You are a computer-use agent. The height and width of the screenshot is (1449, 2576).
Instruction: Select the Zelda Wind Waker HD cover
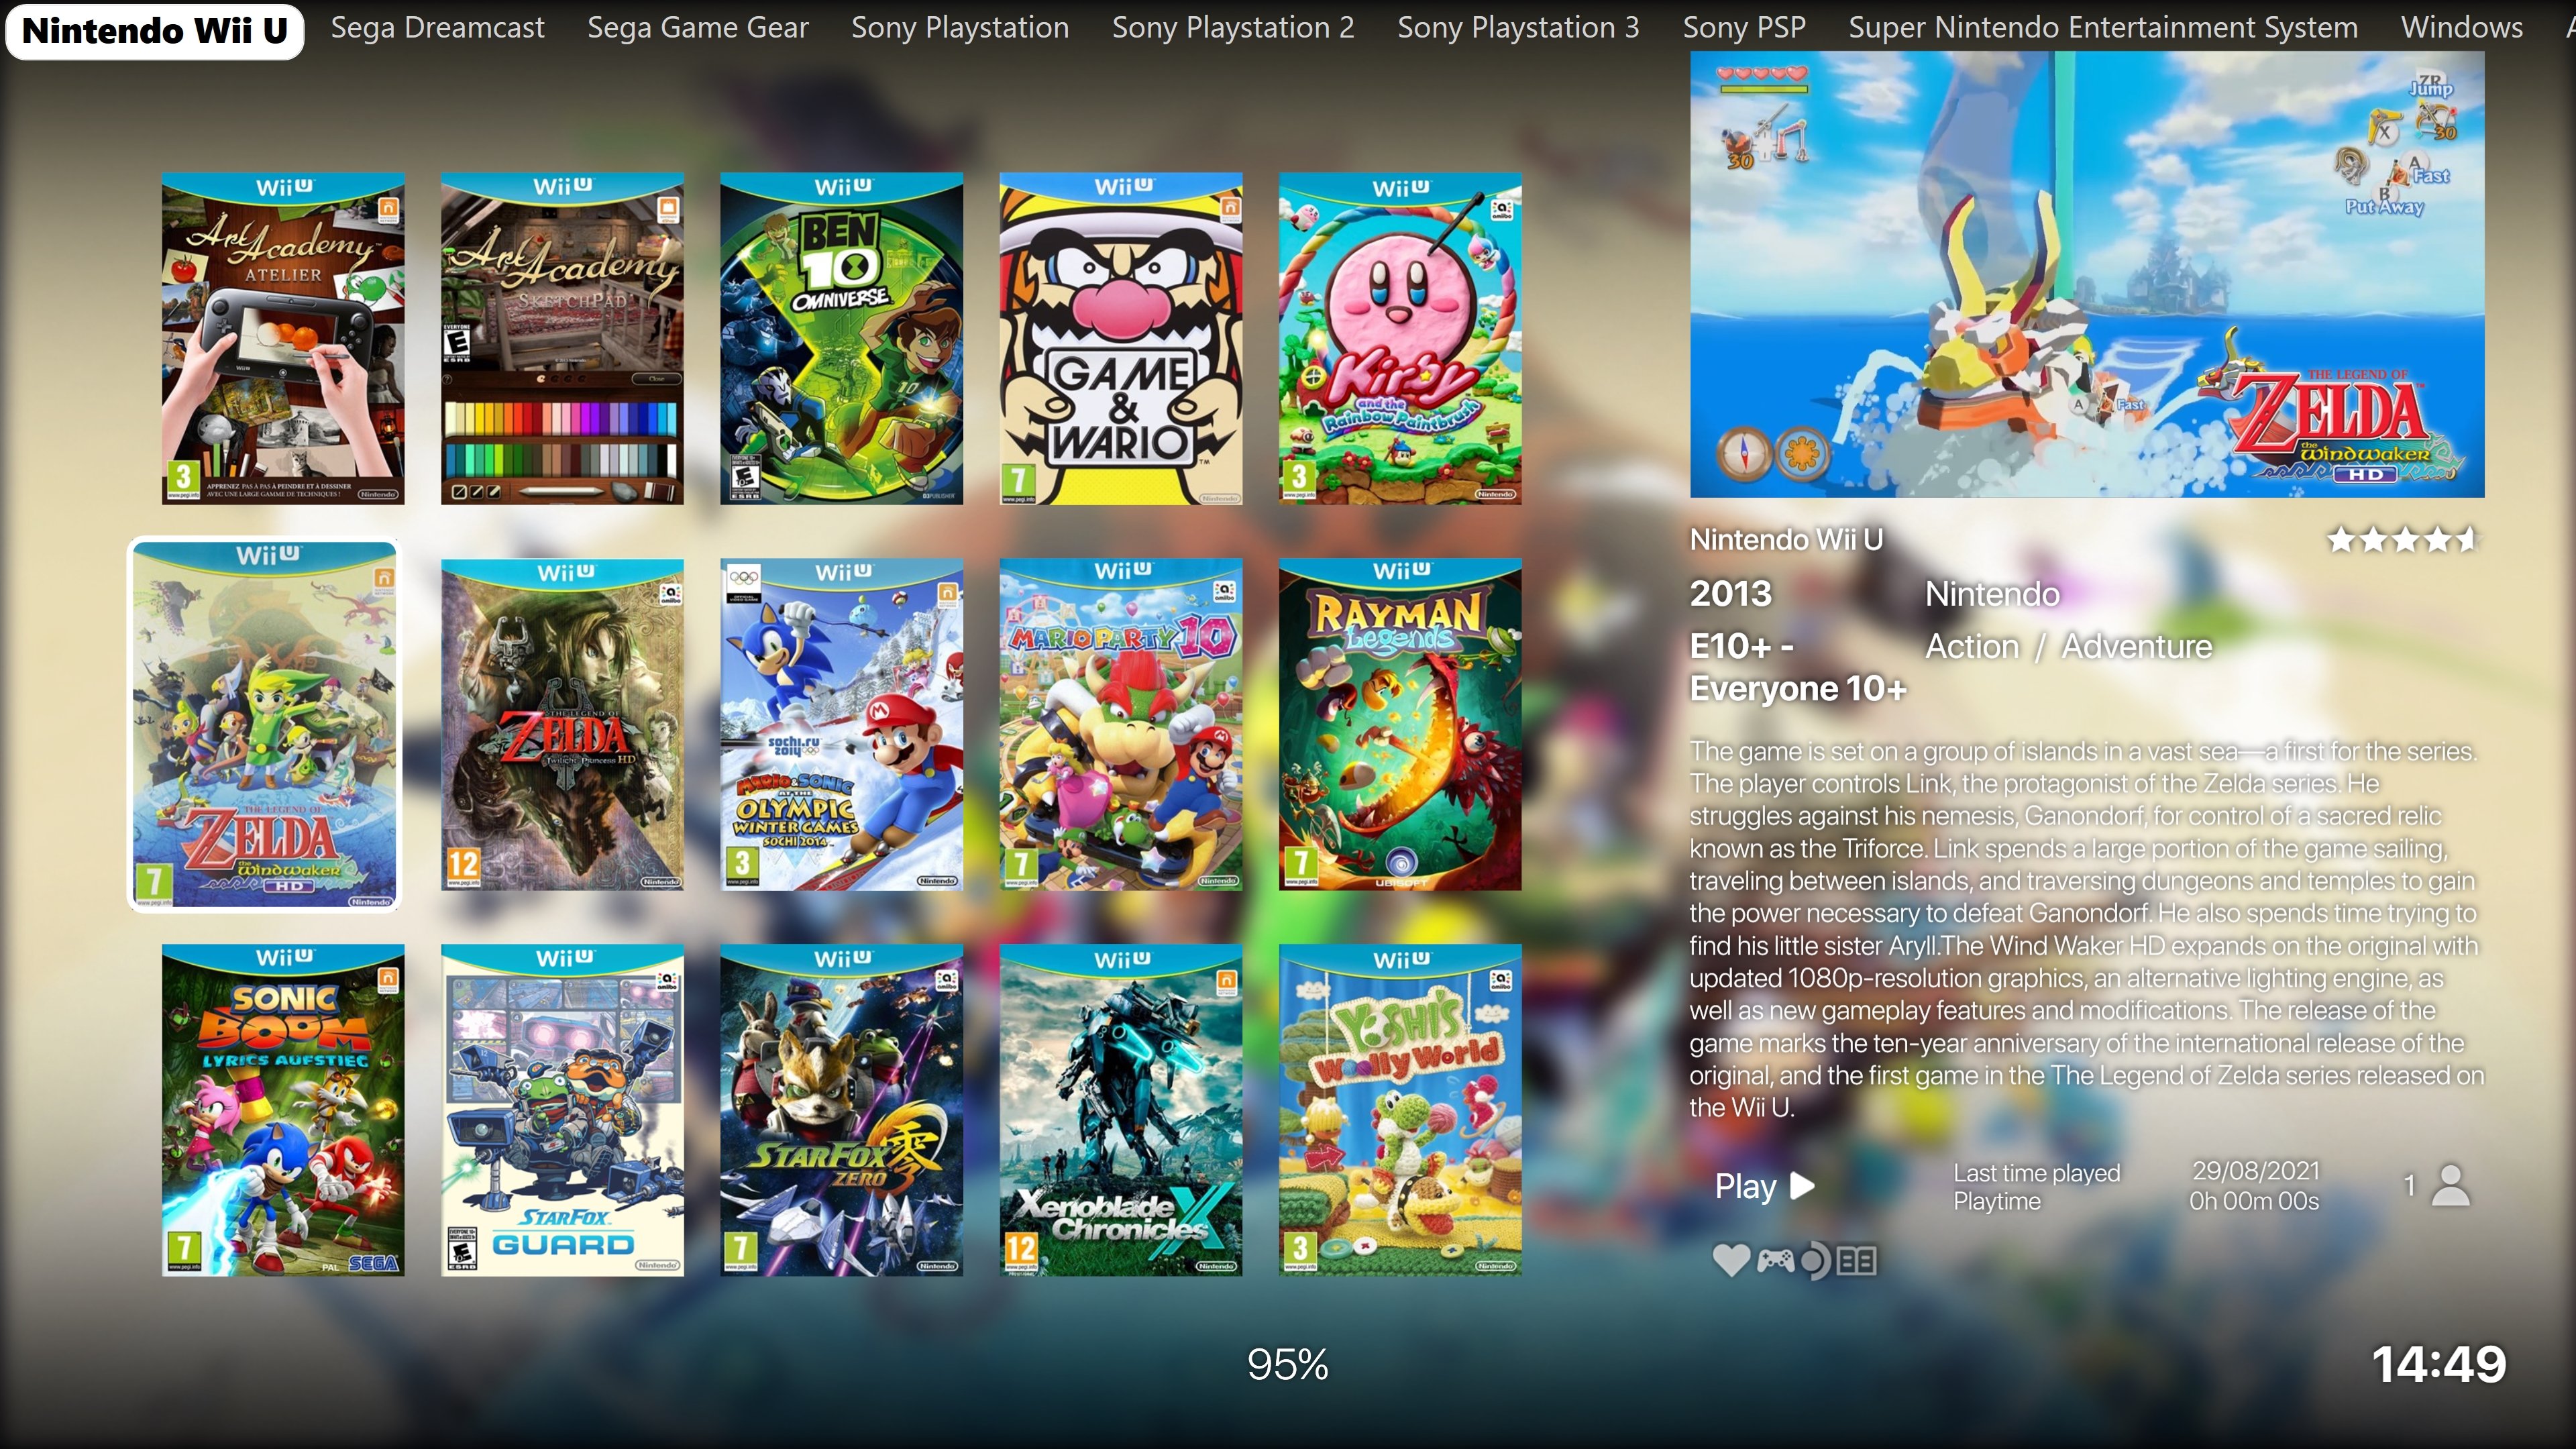click(264, 725)
